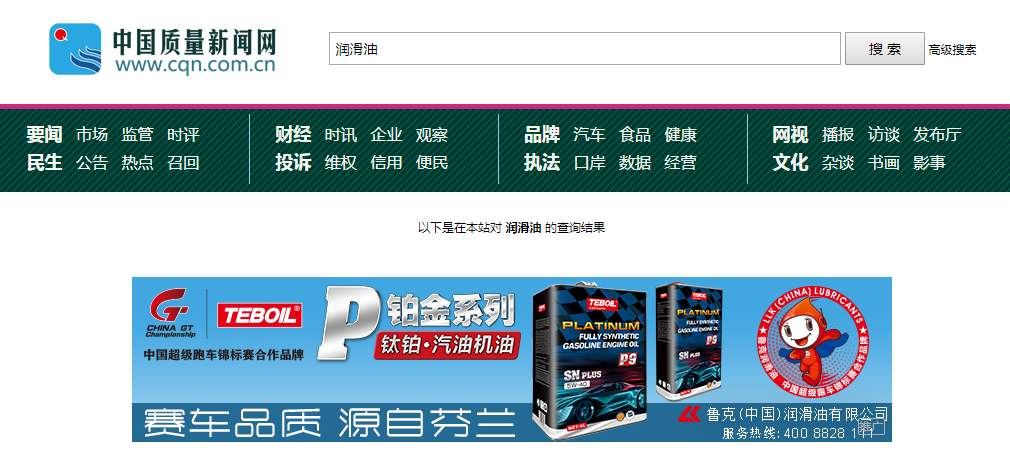
Task: Click the China GT Championship logo
Action: click(170, 314)
